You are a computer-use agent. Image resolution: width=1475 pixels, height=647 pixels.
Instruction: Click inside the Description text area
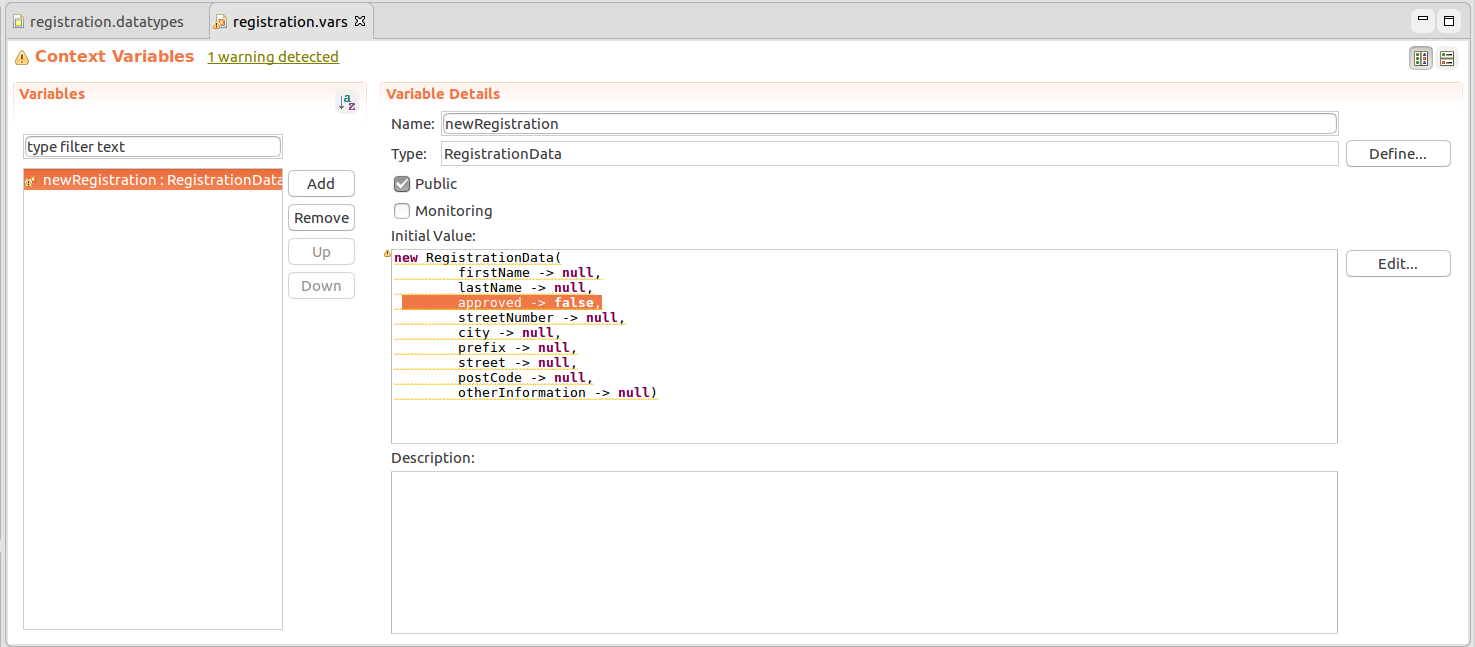point(864,552)
